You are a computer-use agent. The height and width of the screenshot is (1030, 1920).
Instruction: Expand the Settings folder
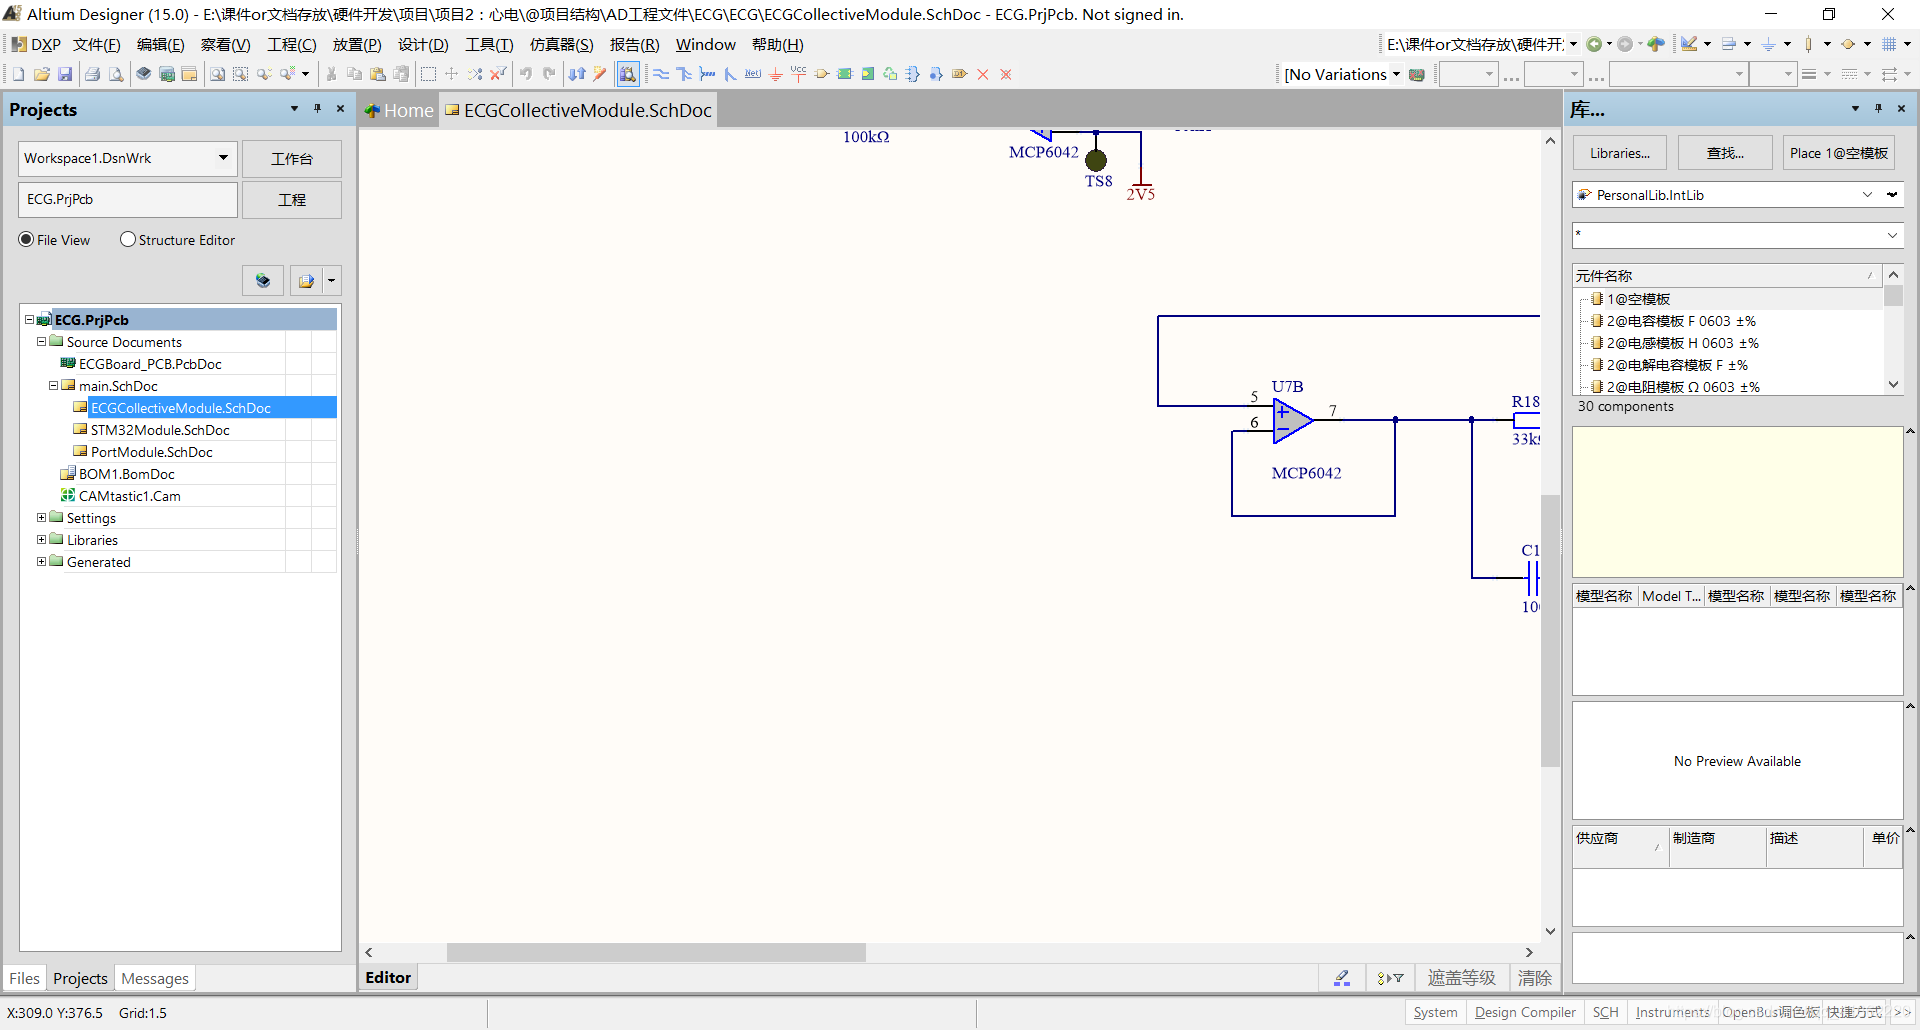click(x=41, y=518)
